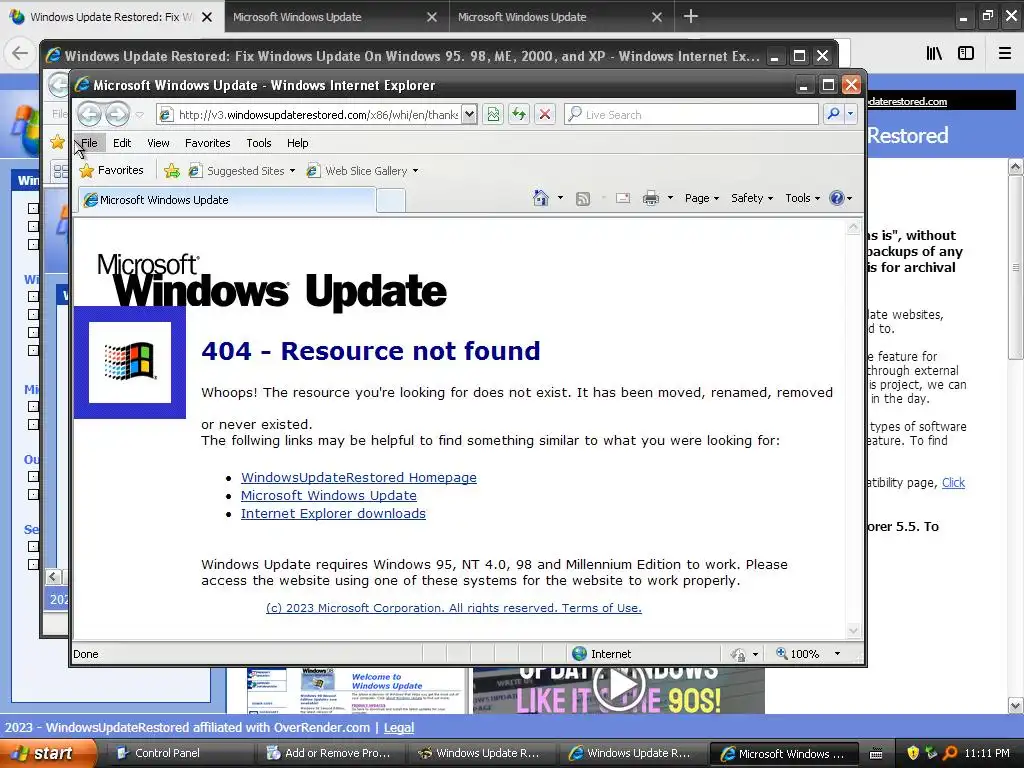Screen dimensions: 1024x768
Task: Open the Firefox hamburger menu
Action: 1005,54
